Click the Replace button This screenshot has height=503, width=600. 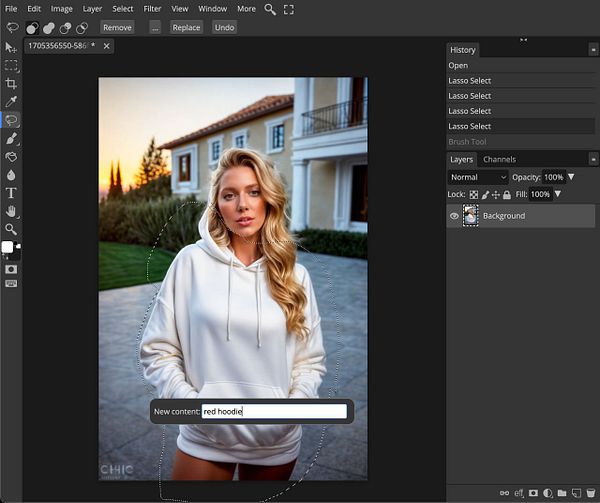(x=186, y=27)
